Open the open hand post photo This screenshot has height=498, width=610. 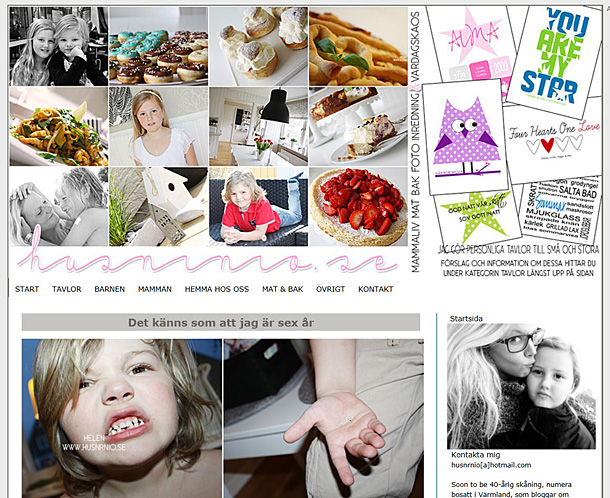[x=324, y=418]
